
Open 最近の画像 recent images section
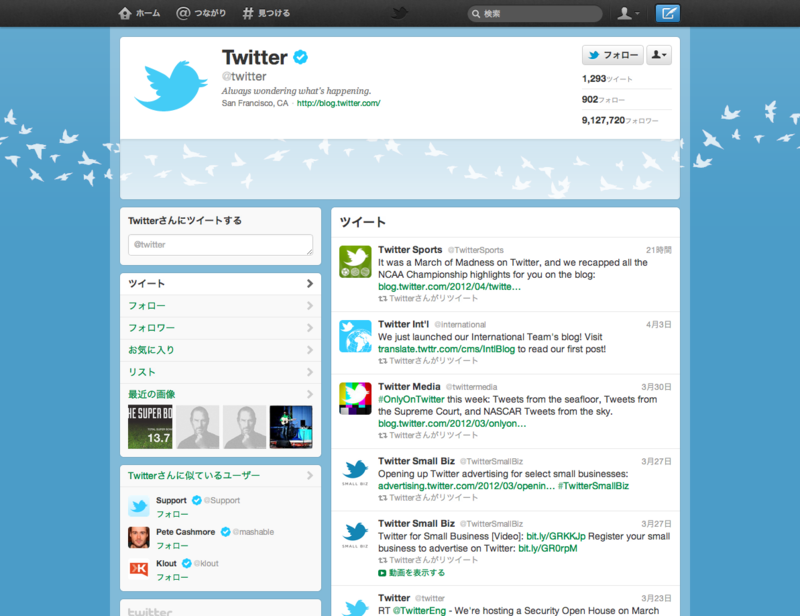[220, 394]
